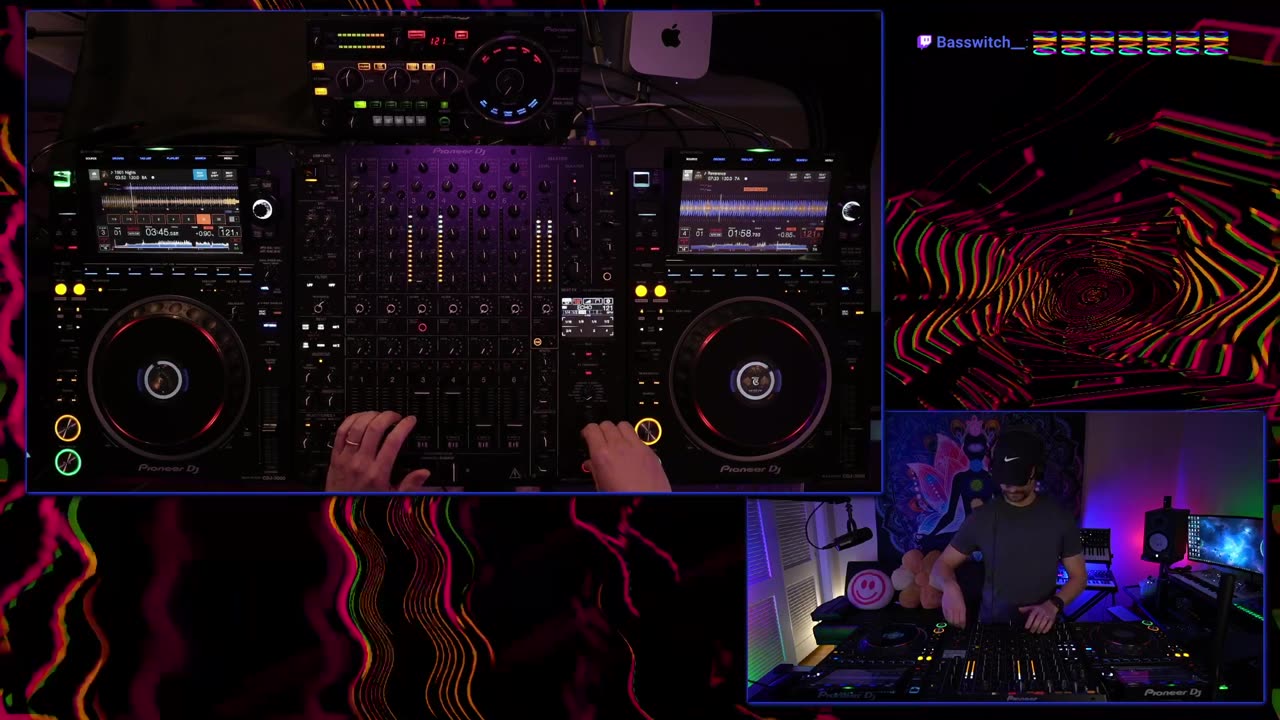Select the TAG LIST tab on right CDJ screen
The width and height of the screenshot is (1280, 720).
pos(747,159)
